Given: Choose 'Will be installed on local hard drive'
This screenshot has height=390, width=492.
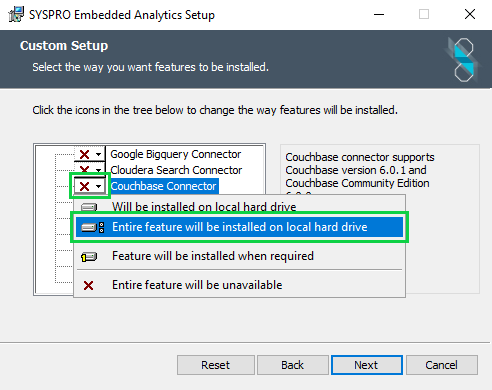Looking at the screenshot, I should [239, 207].
